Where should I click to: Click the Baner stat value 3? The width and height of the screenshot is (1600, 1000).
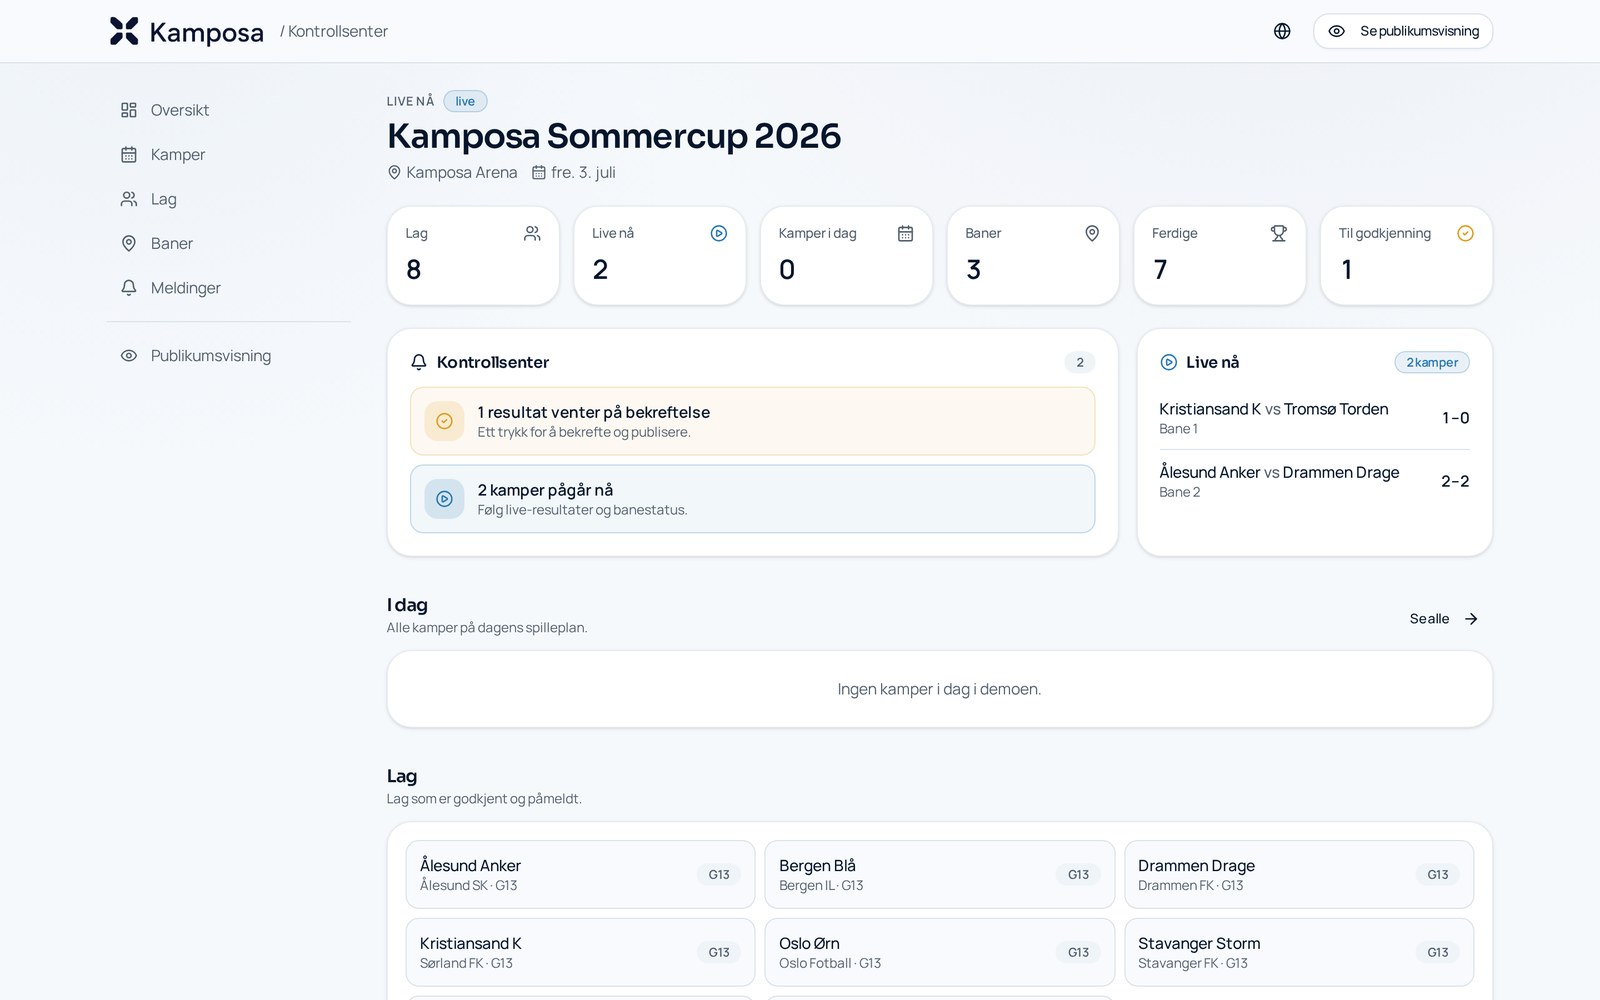[x=974, y=270]
